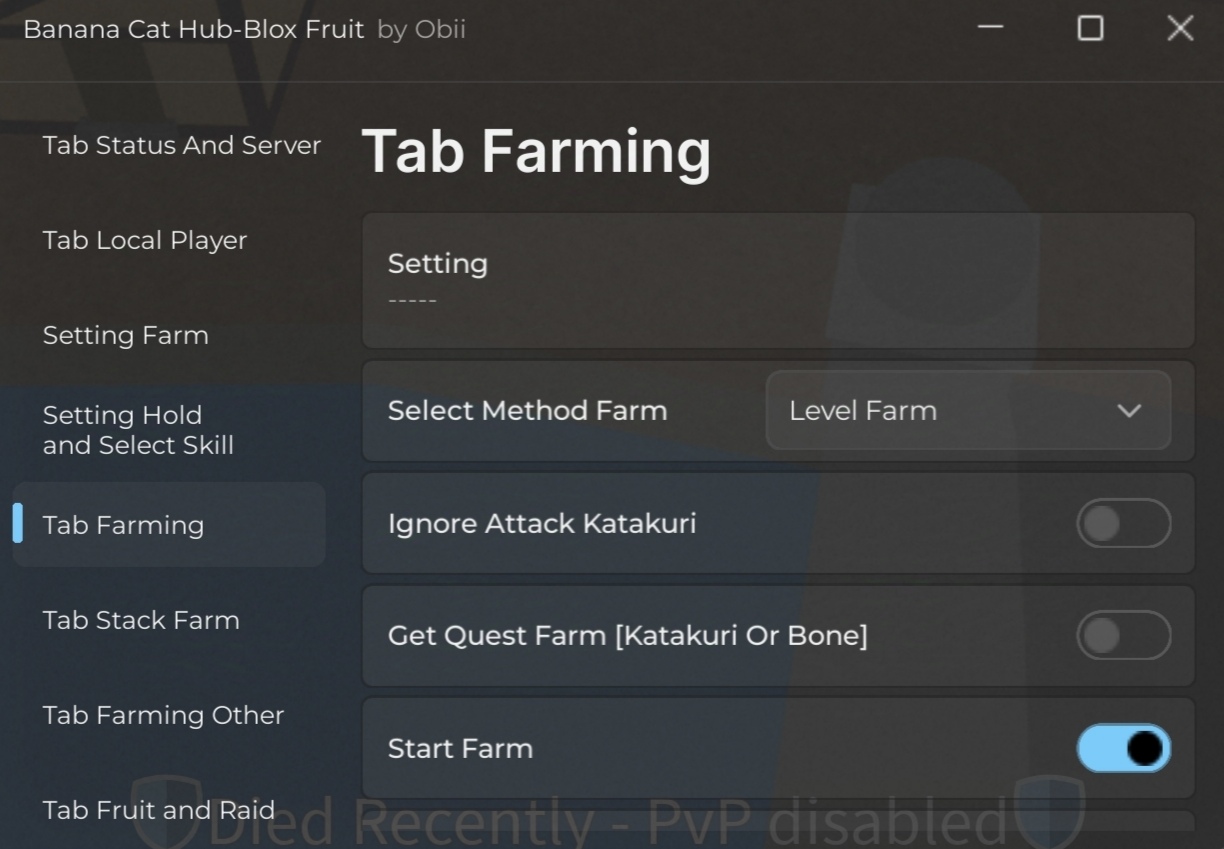Open Tab Fruit and Raid
The width and height of the screenshot is (1224, 849).
coord(159,810)
